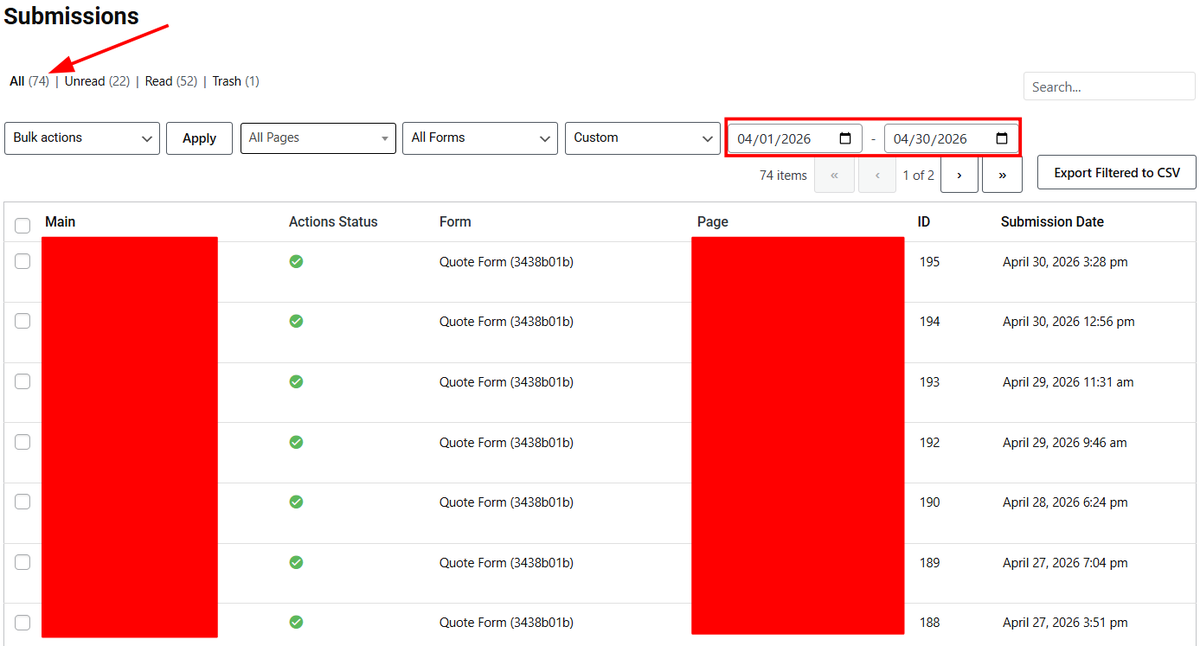Open the start date calendar picker icon

[845, 138]
